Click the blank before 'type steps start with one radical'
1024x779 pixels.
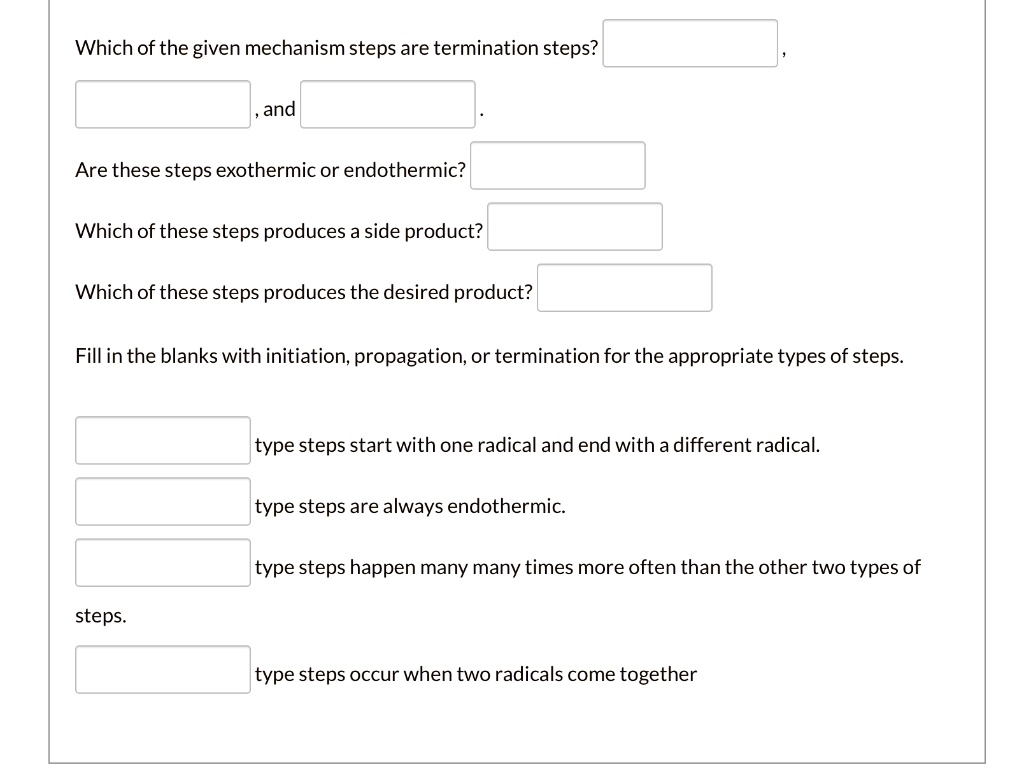point(162,440)
